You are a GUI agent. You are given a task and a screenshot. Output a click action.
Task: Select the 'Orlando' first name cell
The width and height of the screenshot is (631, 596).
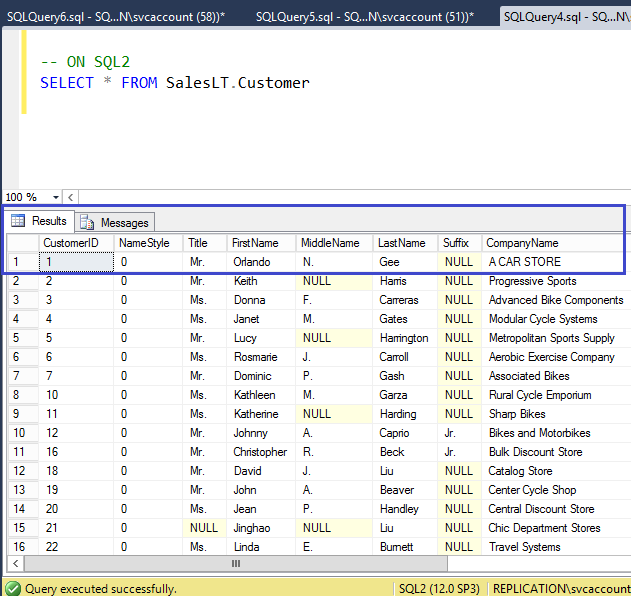coord(251,262)
